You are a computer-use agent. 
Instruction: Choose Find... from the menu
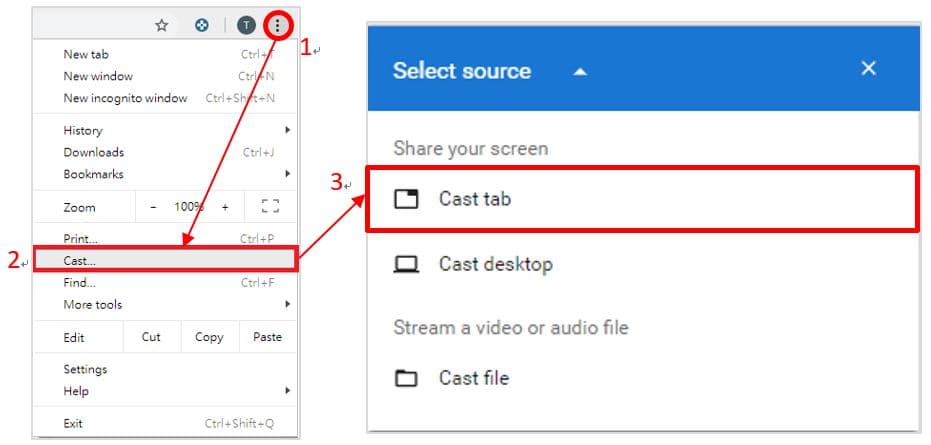pos(165,283)
